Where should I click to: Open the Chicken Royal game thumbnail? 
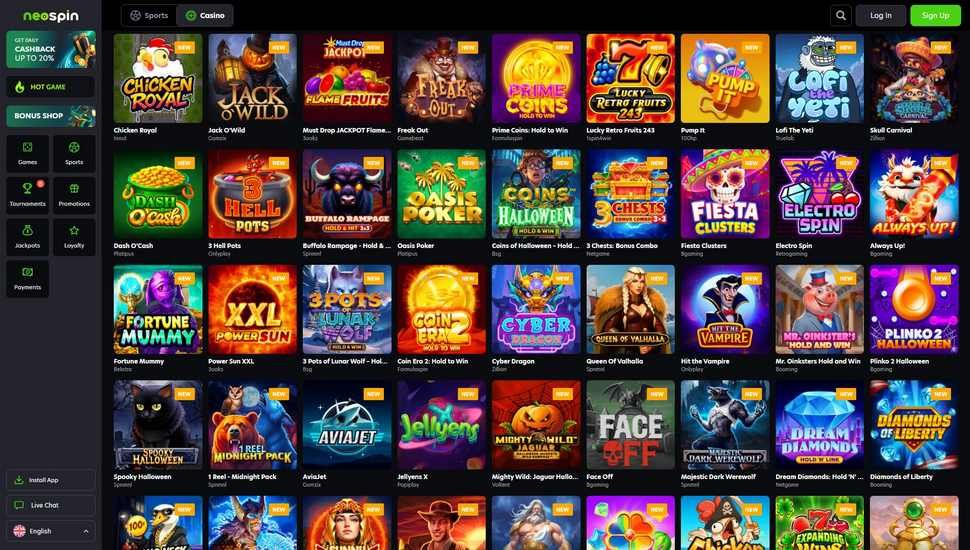point(158,79)
